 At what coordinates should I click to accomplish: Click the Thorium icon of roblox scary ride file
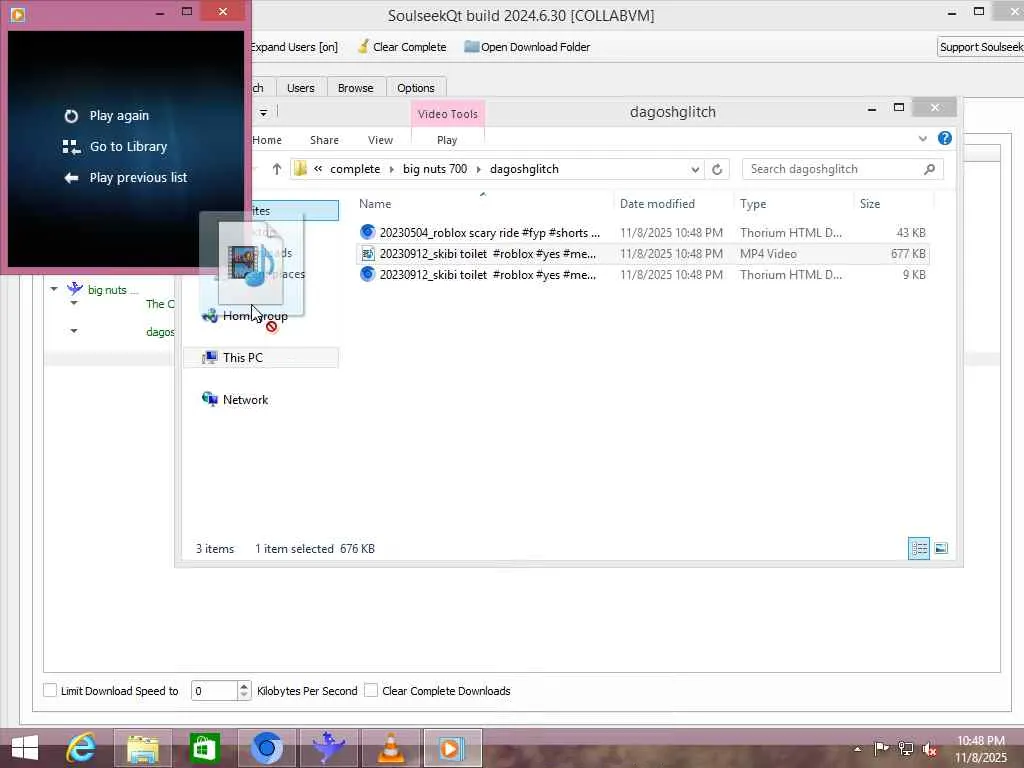(368, 232)
